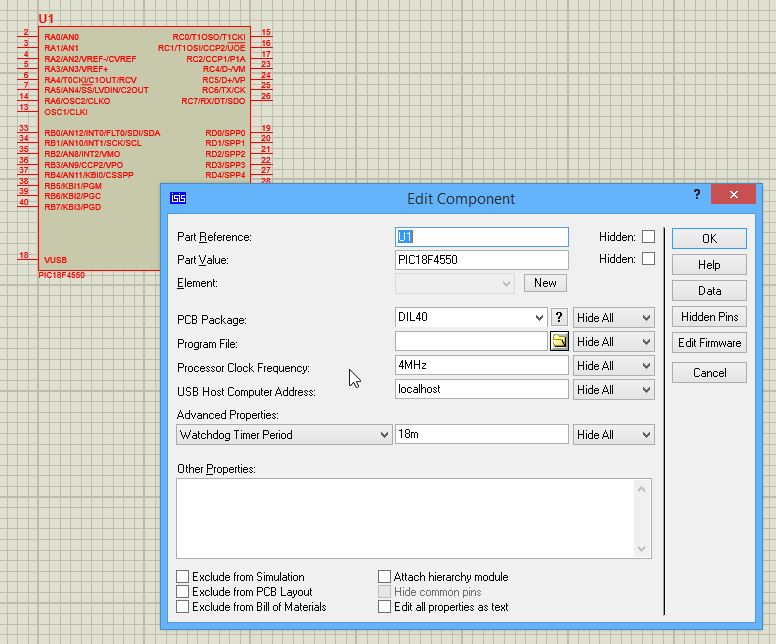
Task: Click inside the Other Properties text area
Action: [405, 518]
